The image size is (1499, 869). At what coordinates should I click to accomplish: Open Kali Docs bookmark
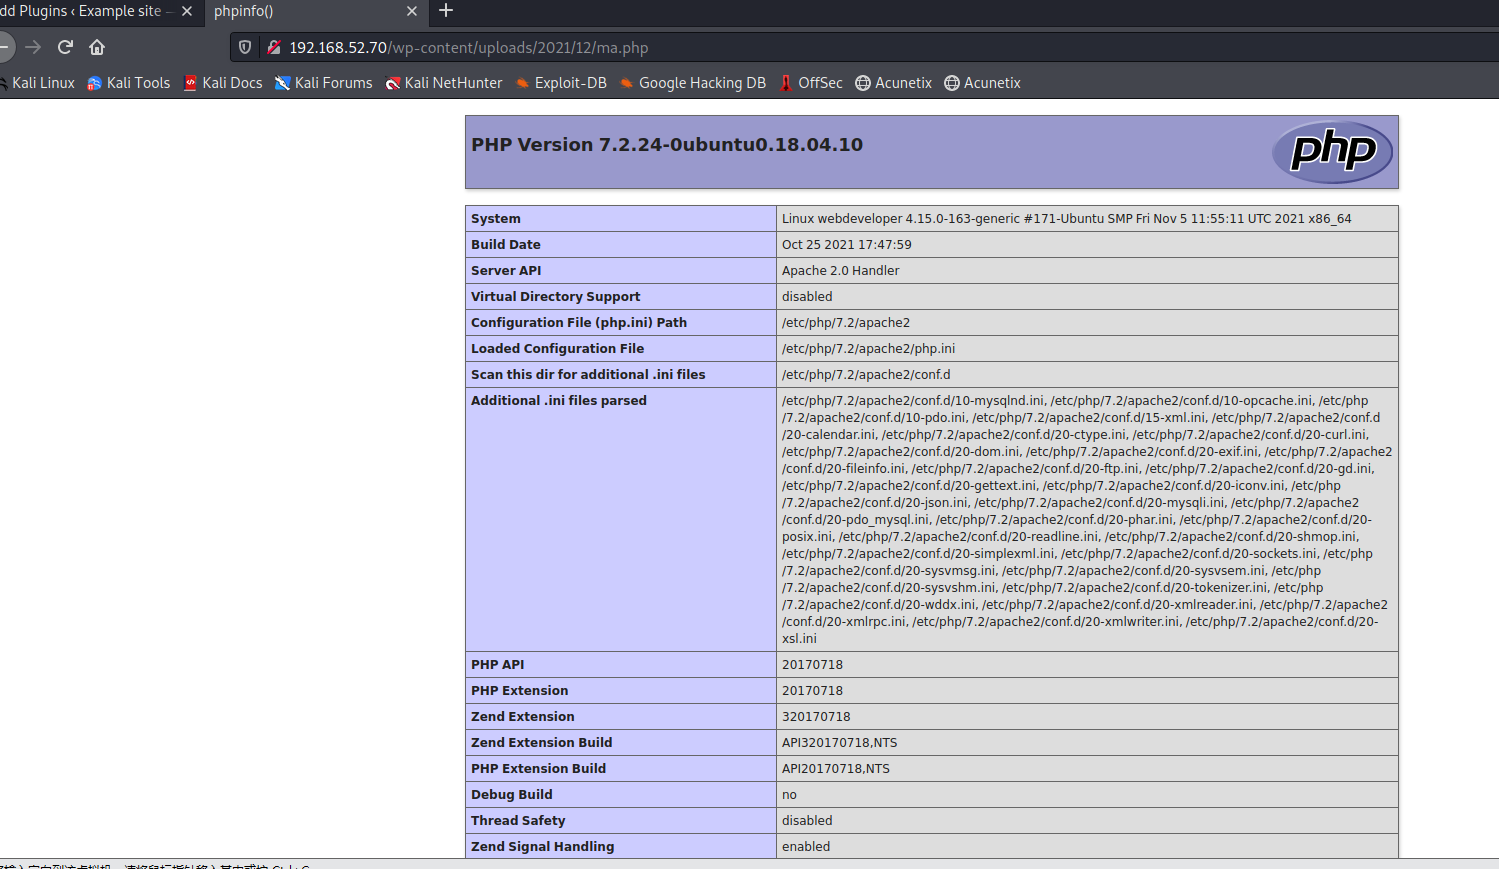(x=223, y=83)
